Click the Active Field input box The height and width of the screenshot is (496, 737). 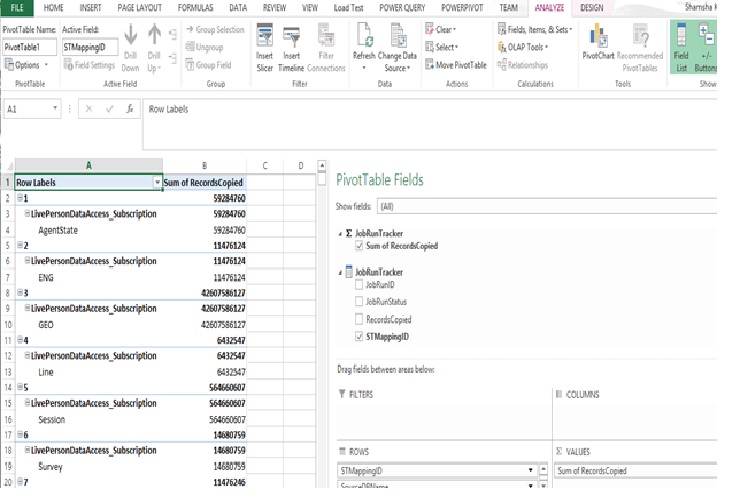point(90,47)
